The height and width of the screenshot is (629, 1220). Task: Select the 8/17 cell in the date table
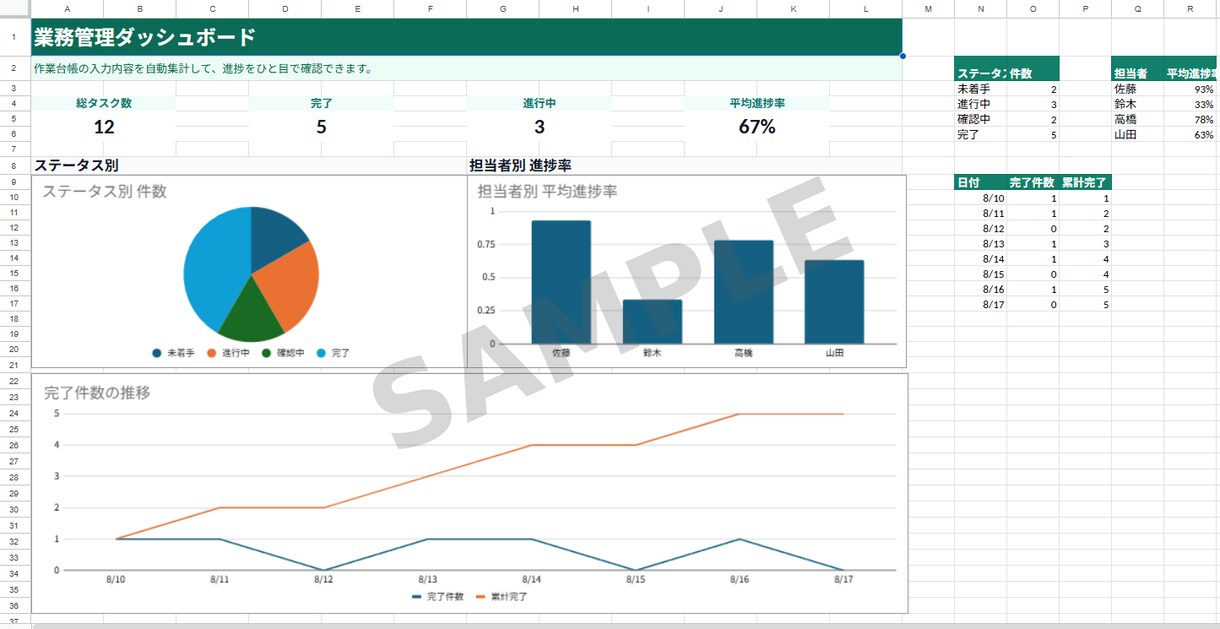click(x=981, y=304)
